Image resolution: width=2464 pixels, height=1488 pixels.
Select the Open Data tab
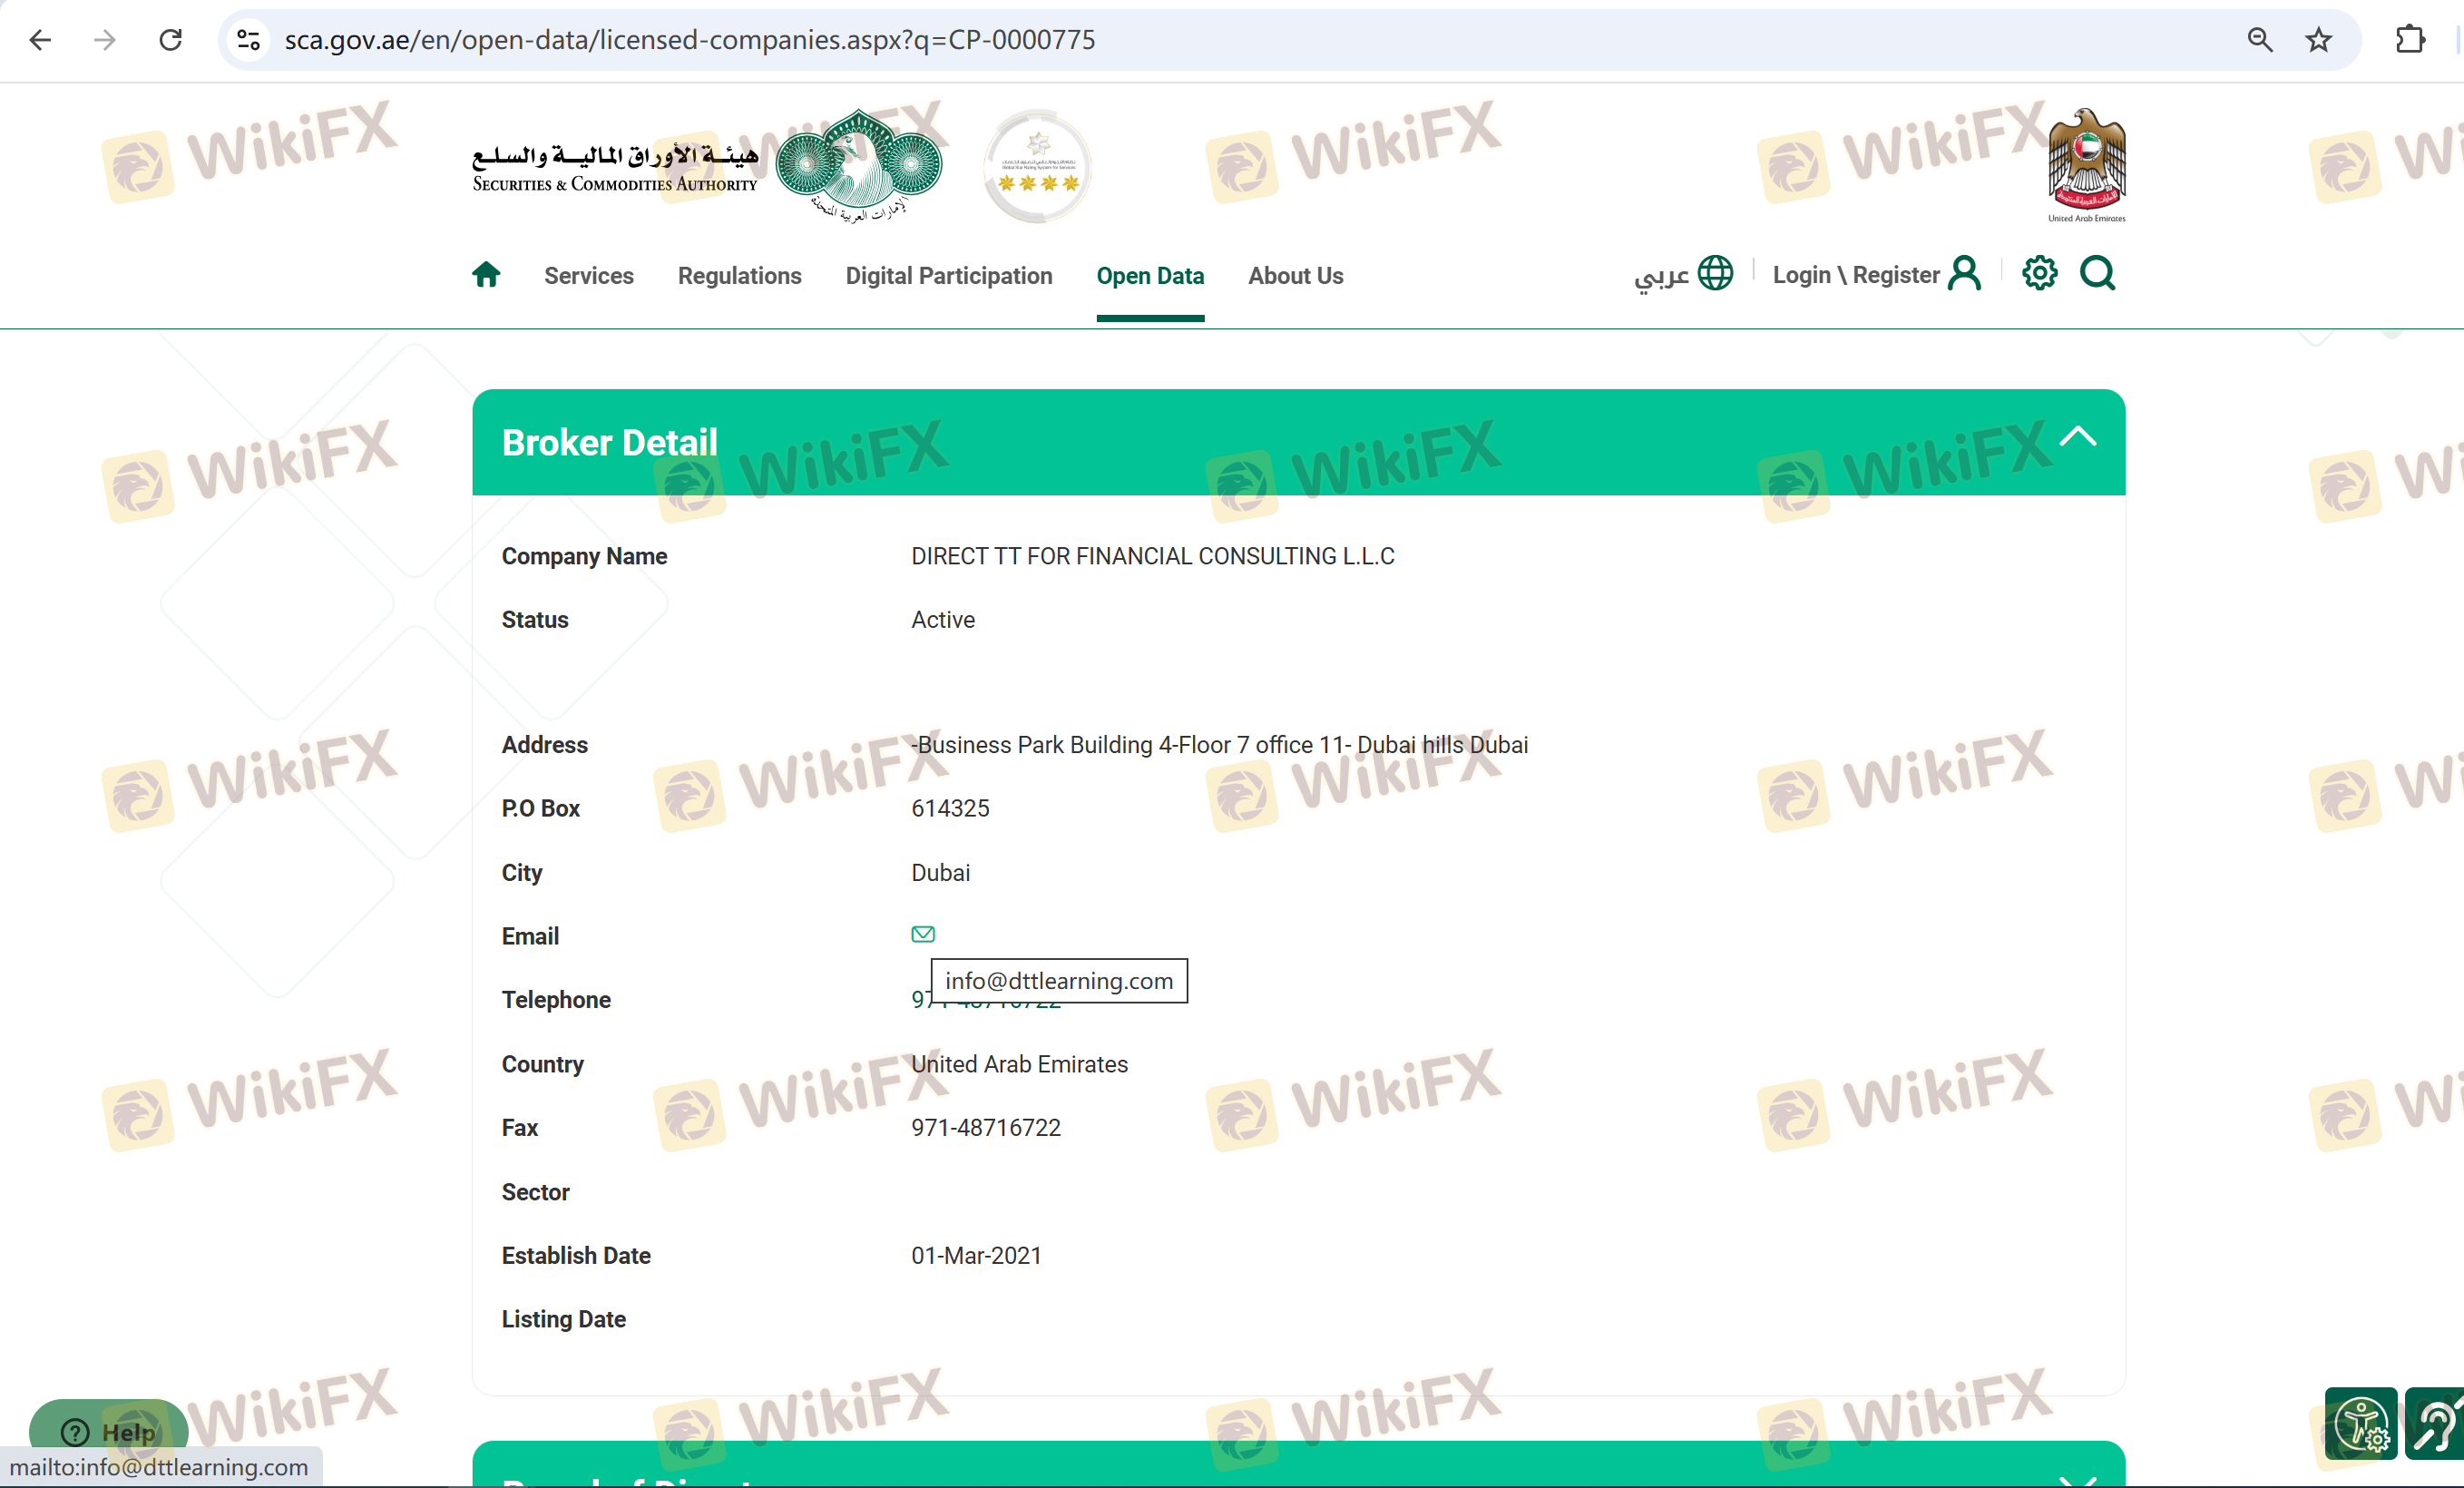1149,276
